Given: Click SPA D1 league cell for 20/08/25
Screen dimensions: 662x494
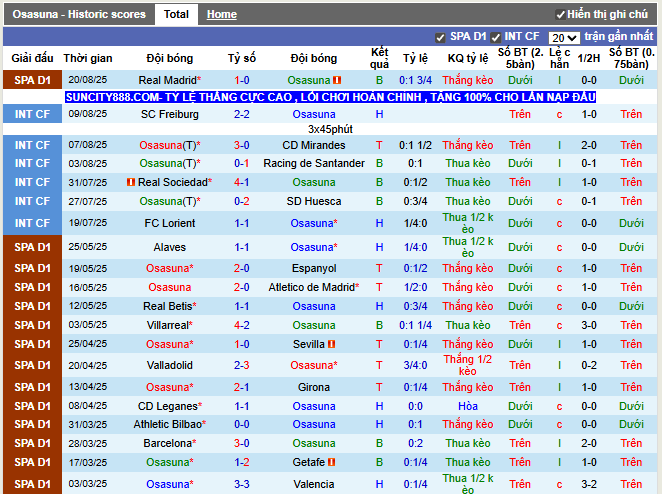Looking at the screenshot, I should (x=33, y=80).
